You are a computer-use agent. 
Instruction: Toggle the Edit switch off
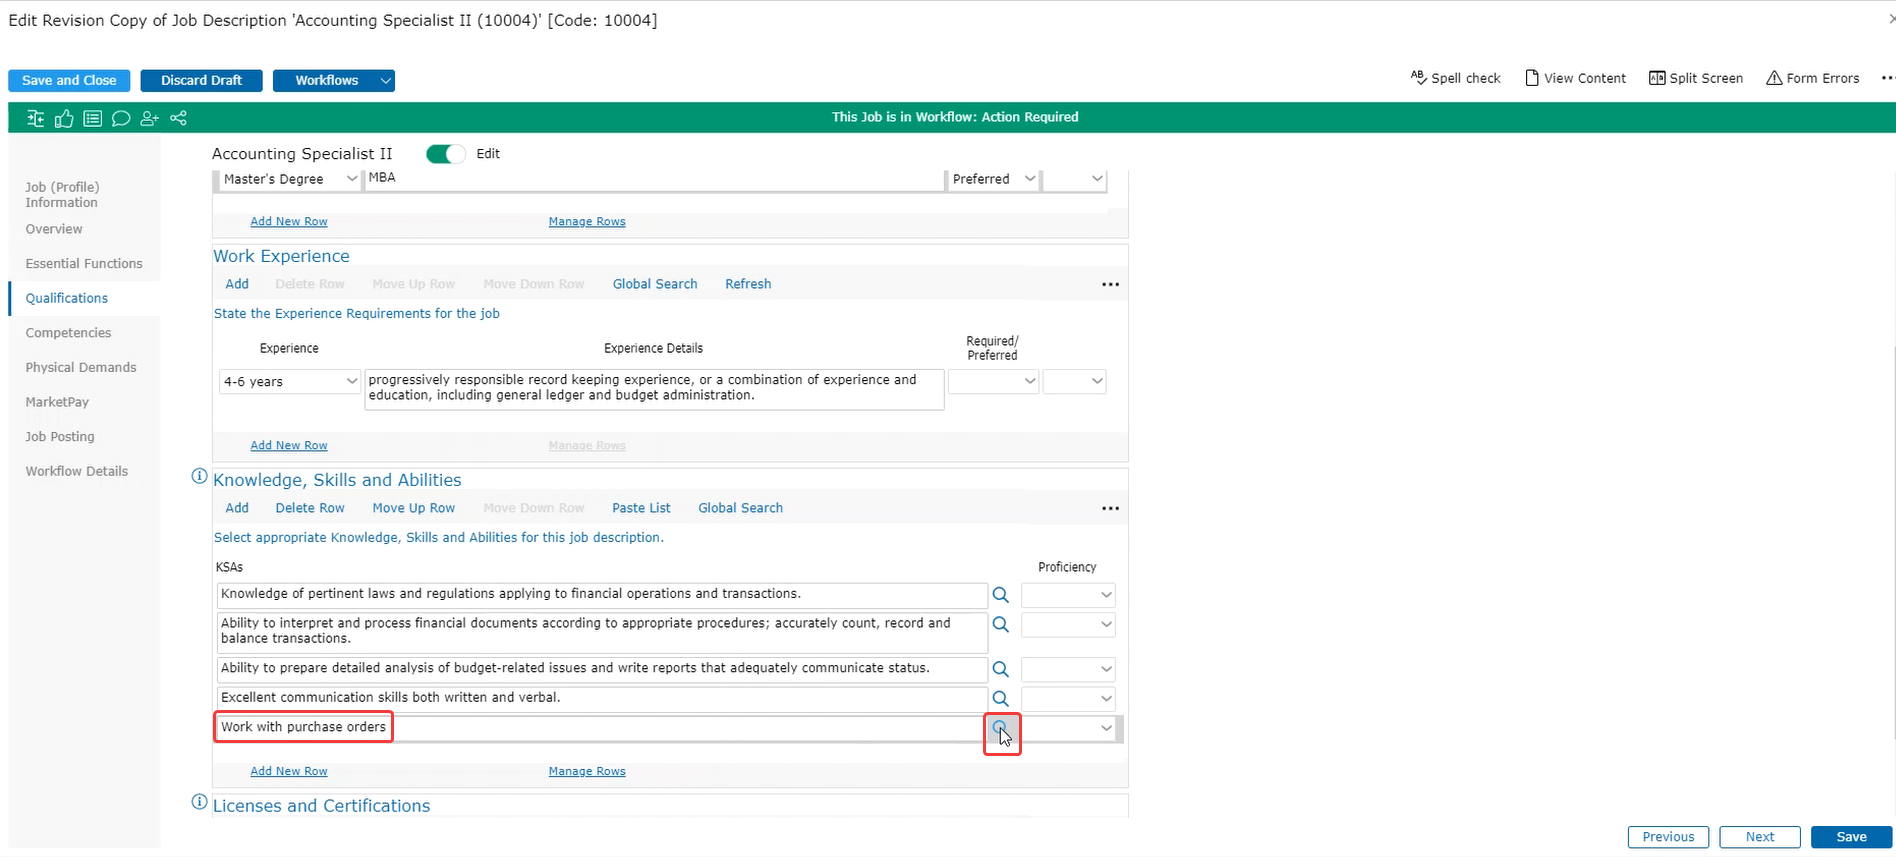click(445, 154)
